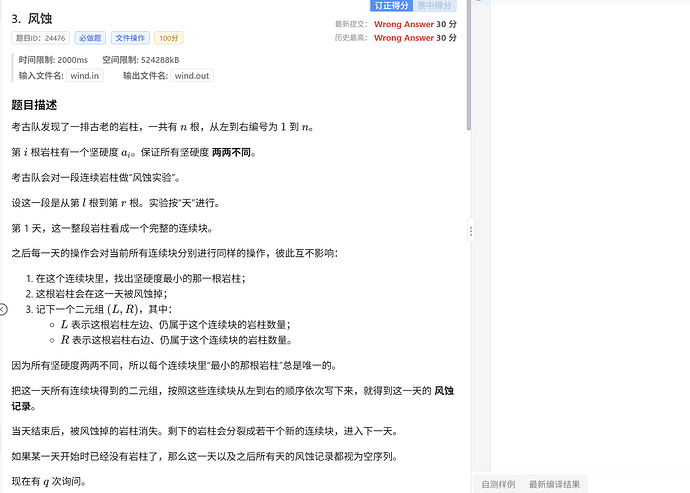This screenshot has height=493, width=690.
Task: Switch to the 订正得分 tab
Action: pyautogui.click(x=391, y=5)
